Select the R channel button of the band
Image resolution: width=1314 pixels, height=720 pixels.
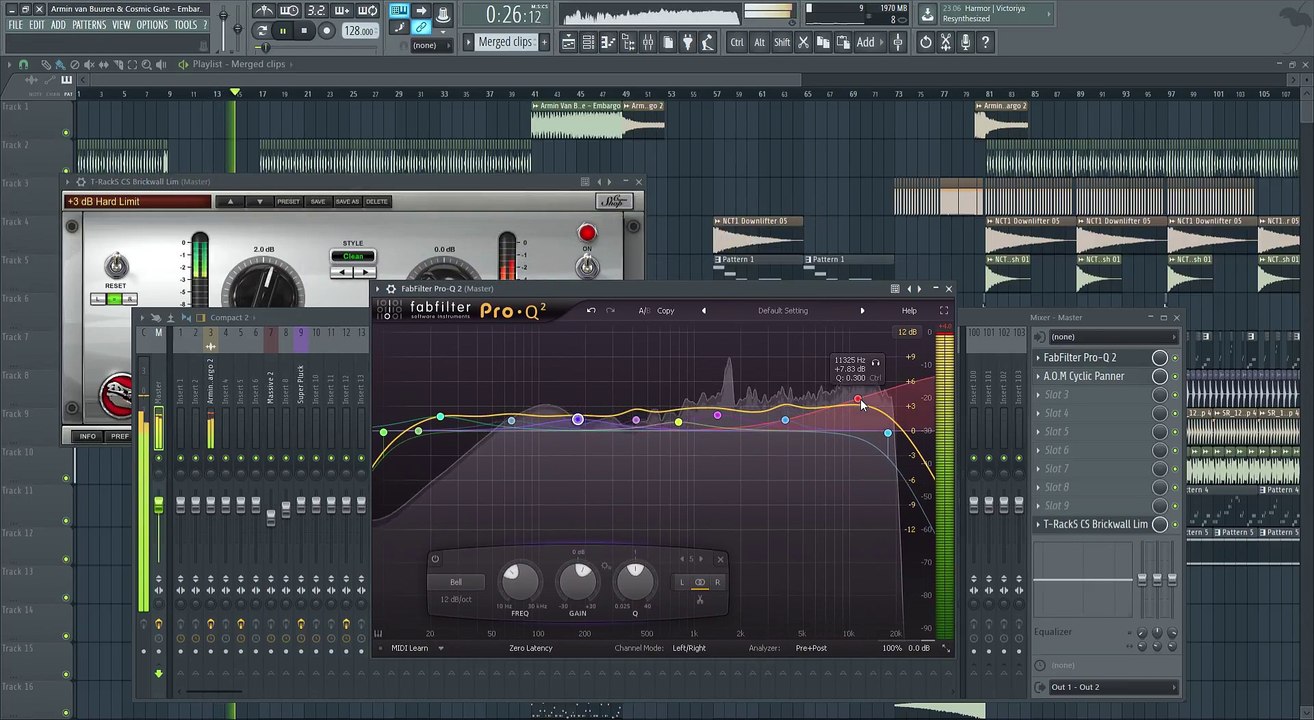(718, 582)
